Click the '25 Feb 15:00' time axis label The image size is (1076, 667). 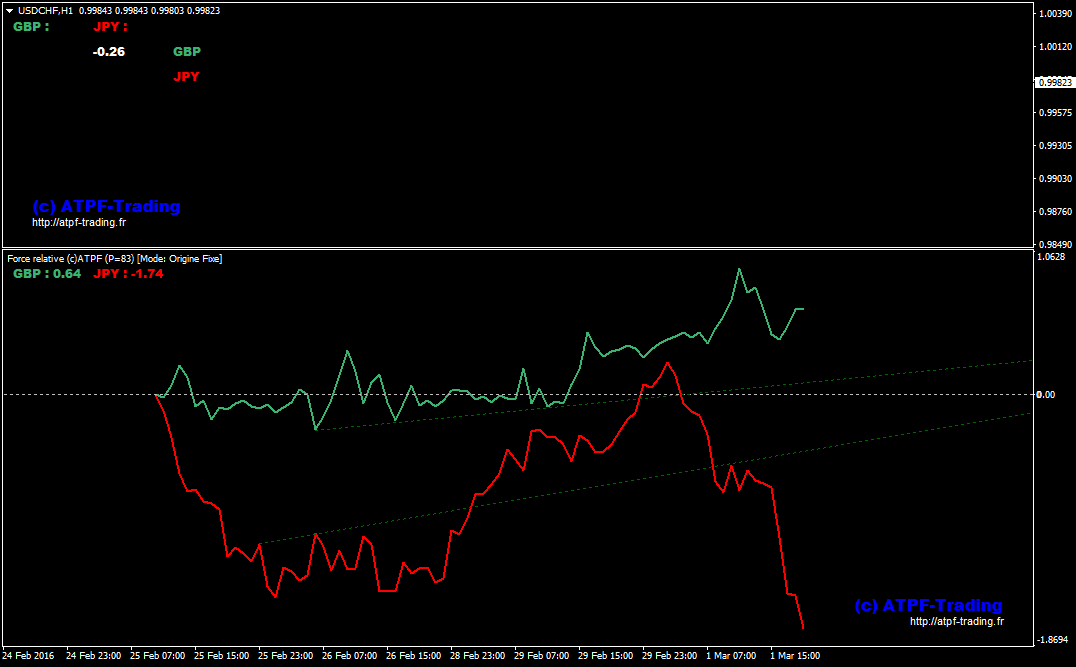tap(222, 655)
